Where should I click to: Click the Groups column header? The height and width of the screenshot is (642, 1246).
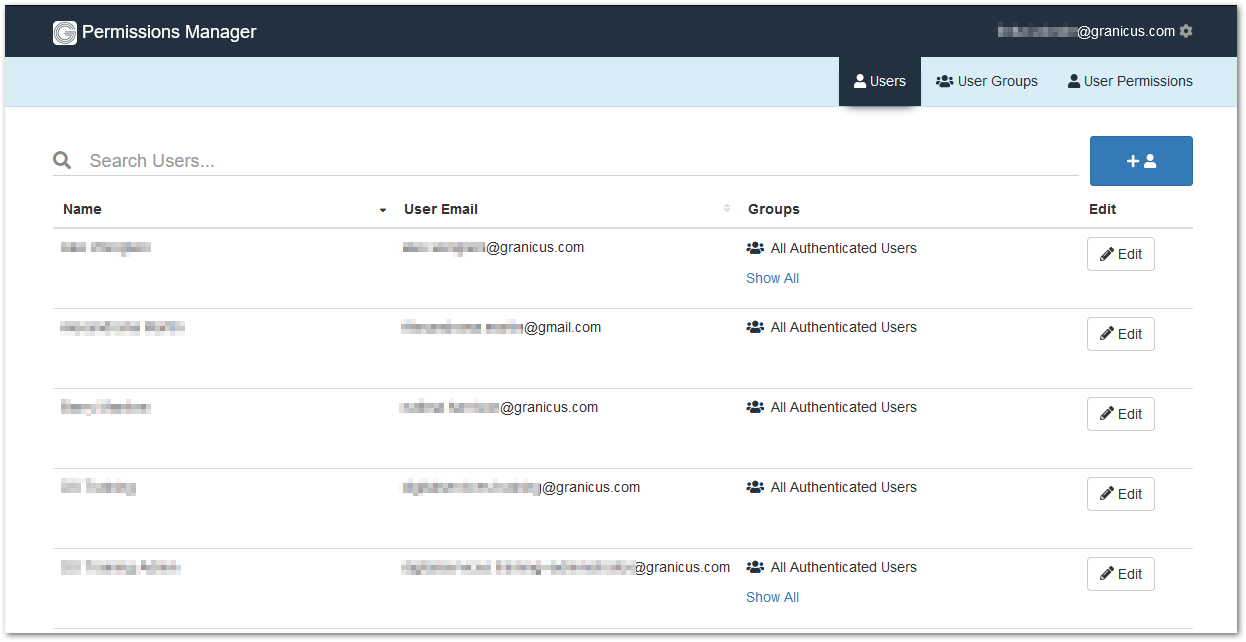774,209
